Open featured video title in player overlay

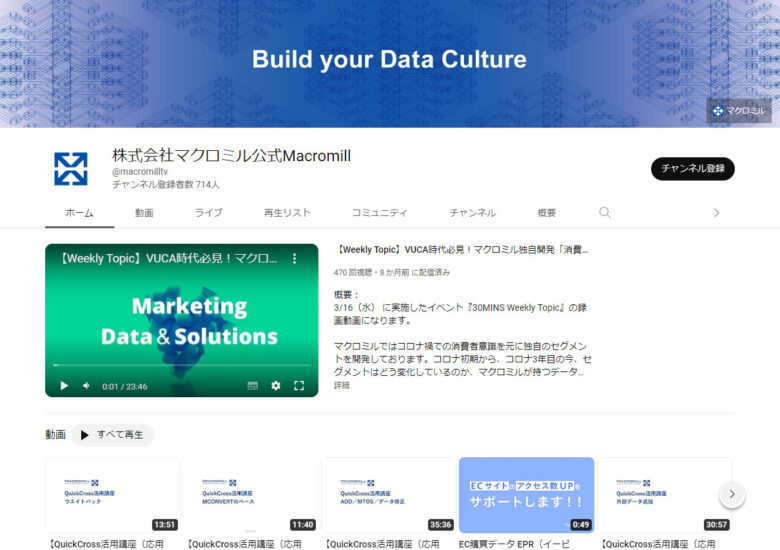(x=168, y=259)
